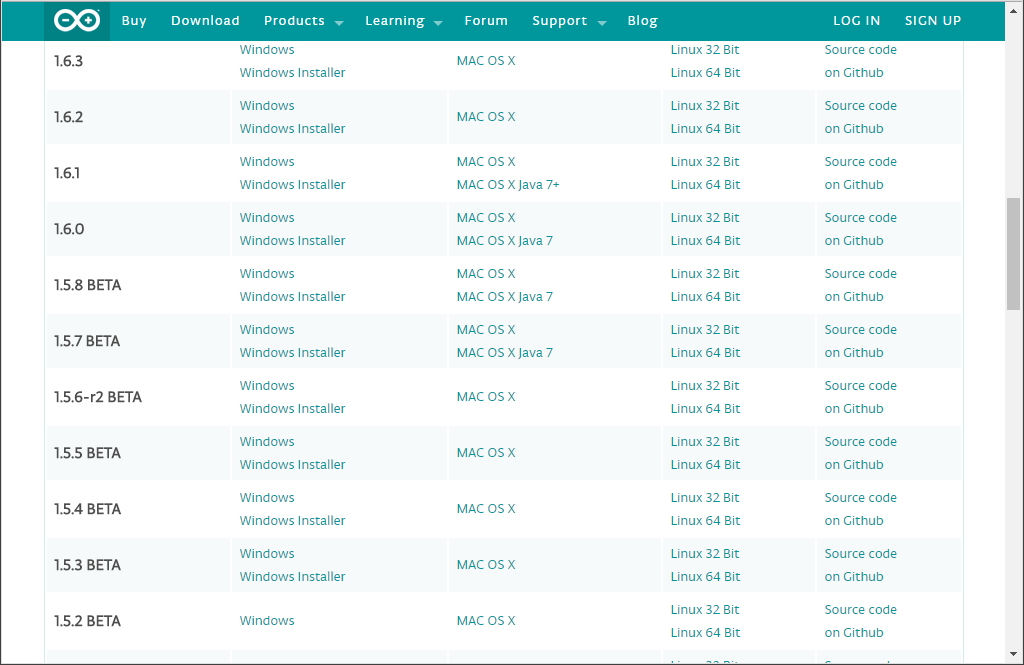1024x665 pixels.
Task: Expand the Products dropdown arrow
Action: point(339,23)
